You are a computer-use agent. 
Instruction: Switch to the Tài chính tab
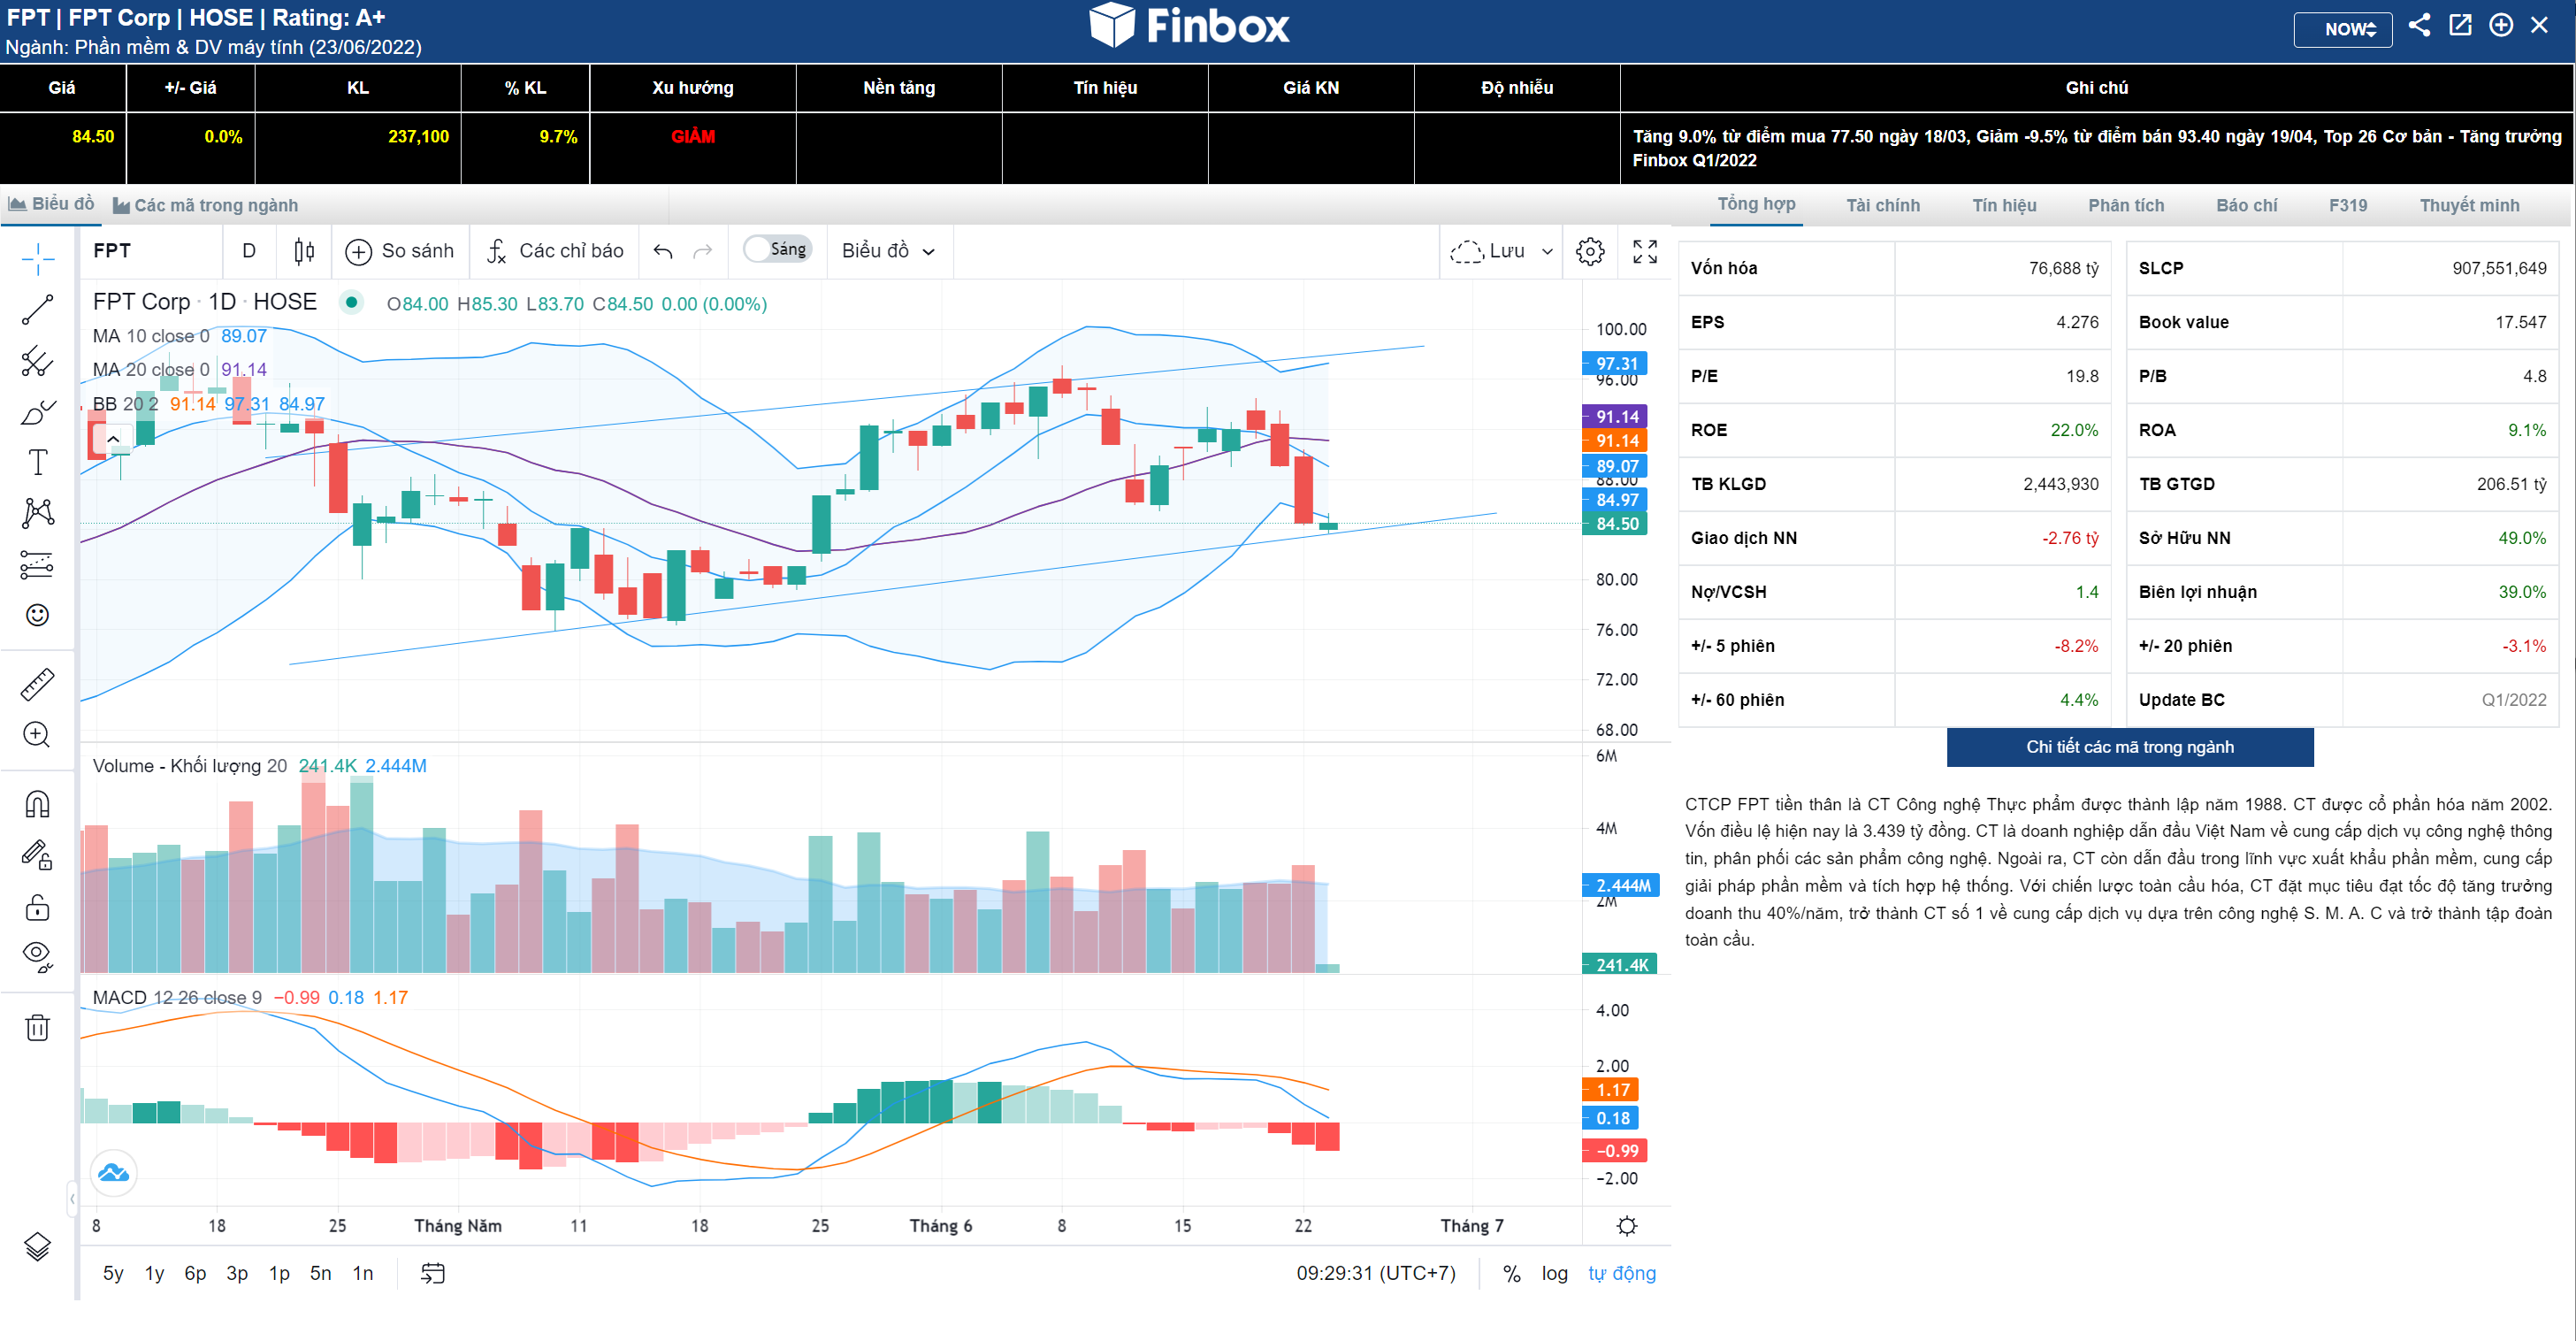(1882, 205)
